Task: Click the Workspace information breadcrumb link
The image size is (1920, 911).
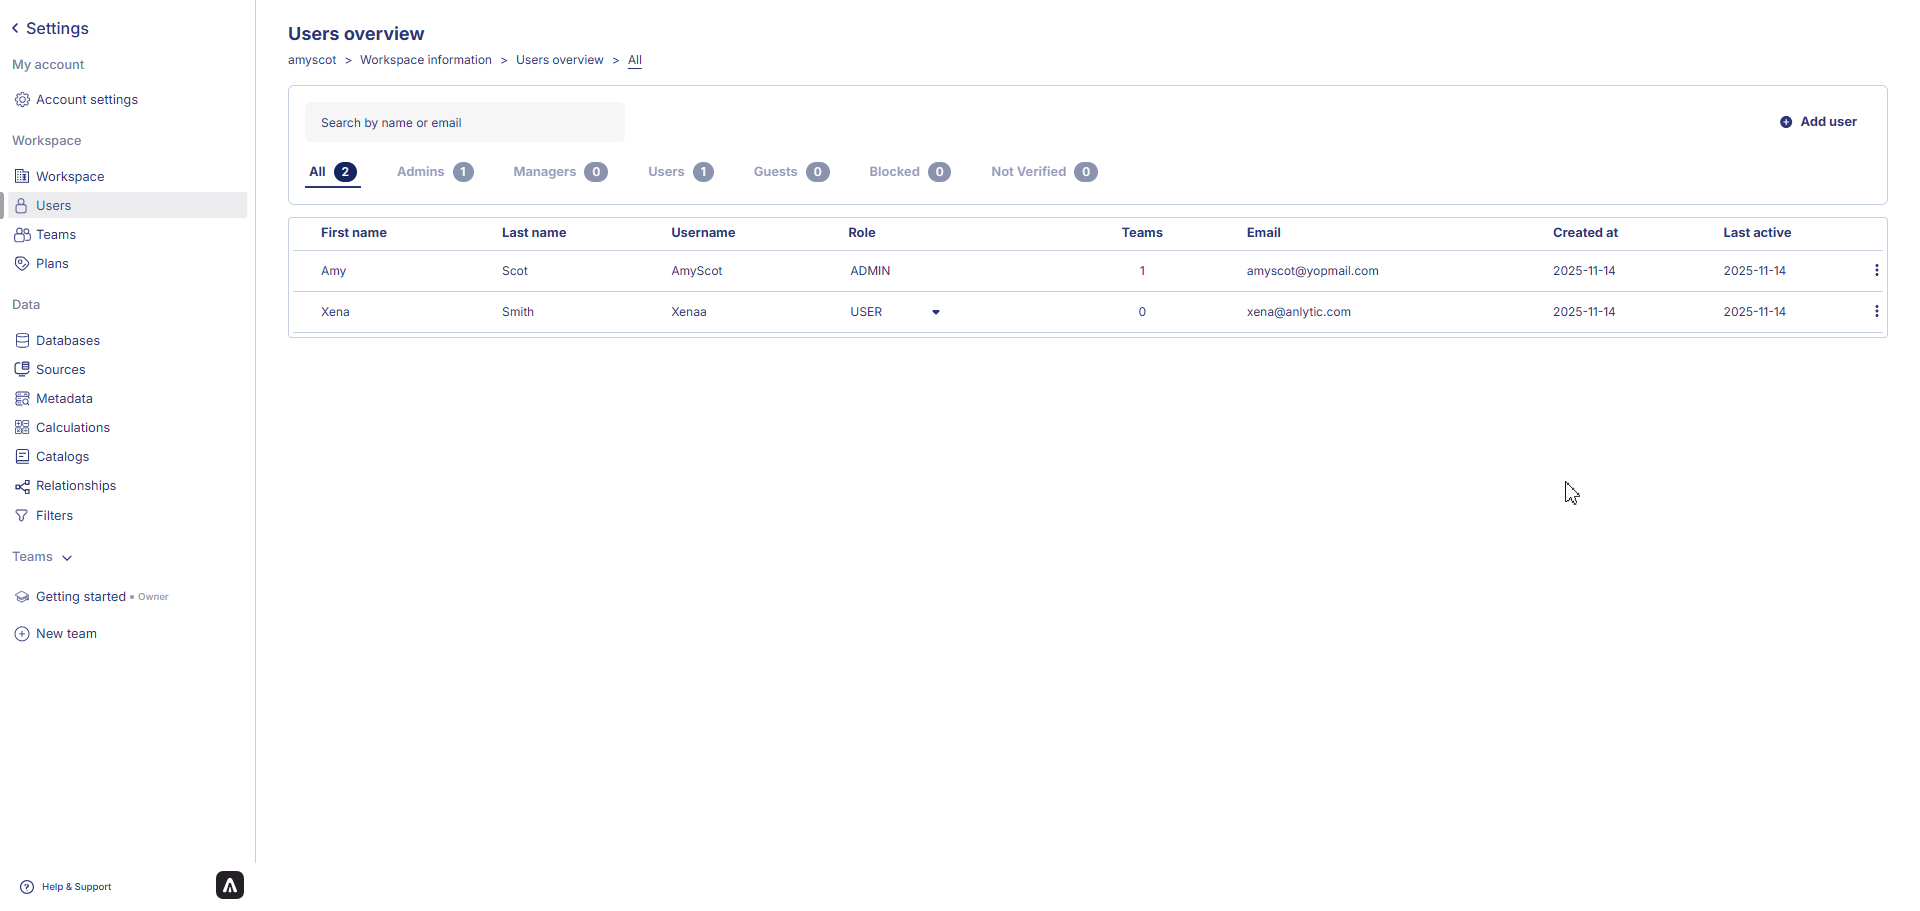Action: coord(425,60)
